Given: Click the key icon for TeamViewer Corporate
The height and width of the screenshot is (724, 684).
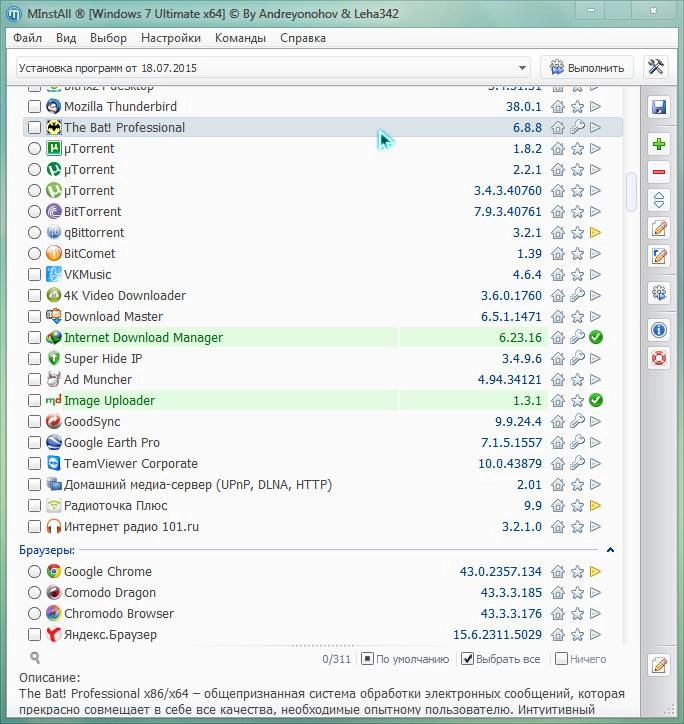Looking at the screenshot, I should (577, 464).
